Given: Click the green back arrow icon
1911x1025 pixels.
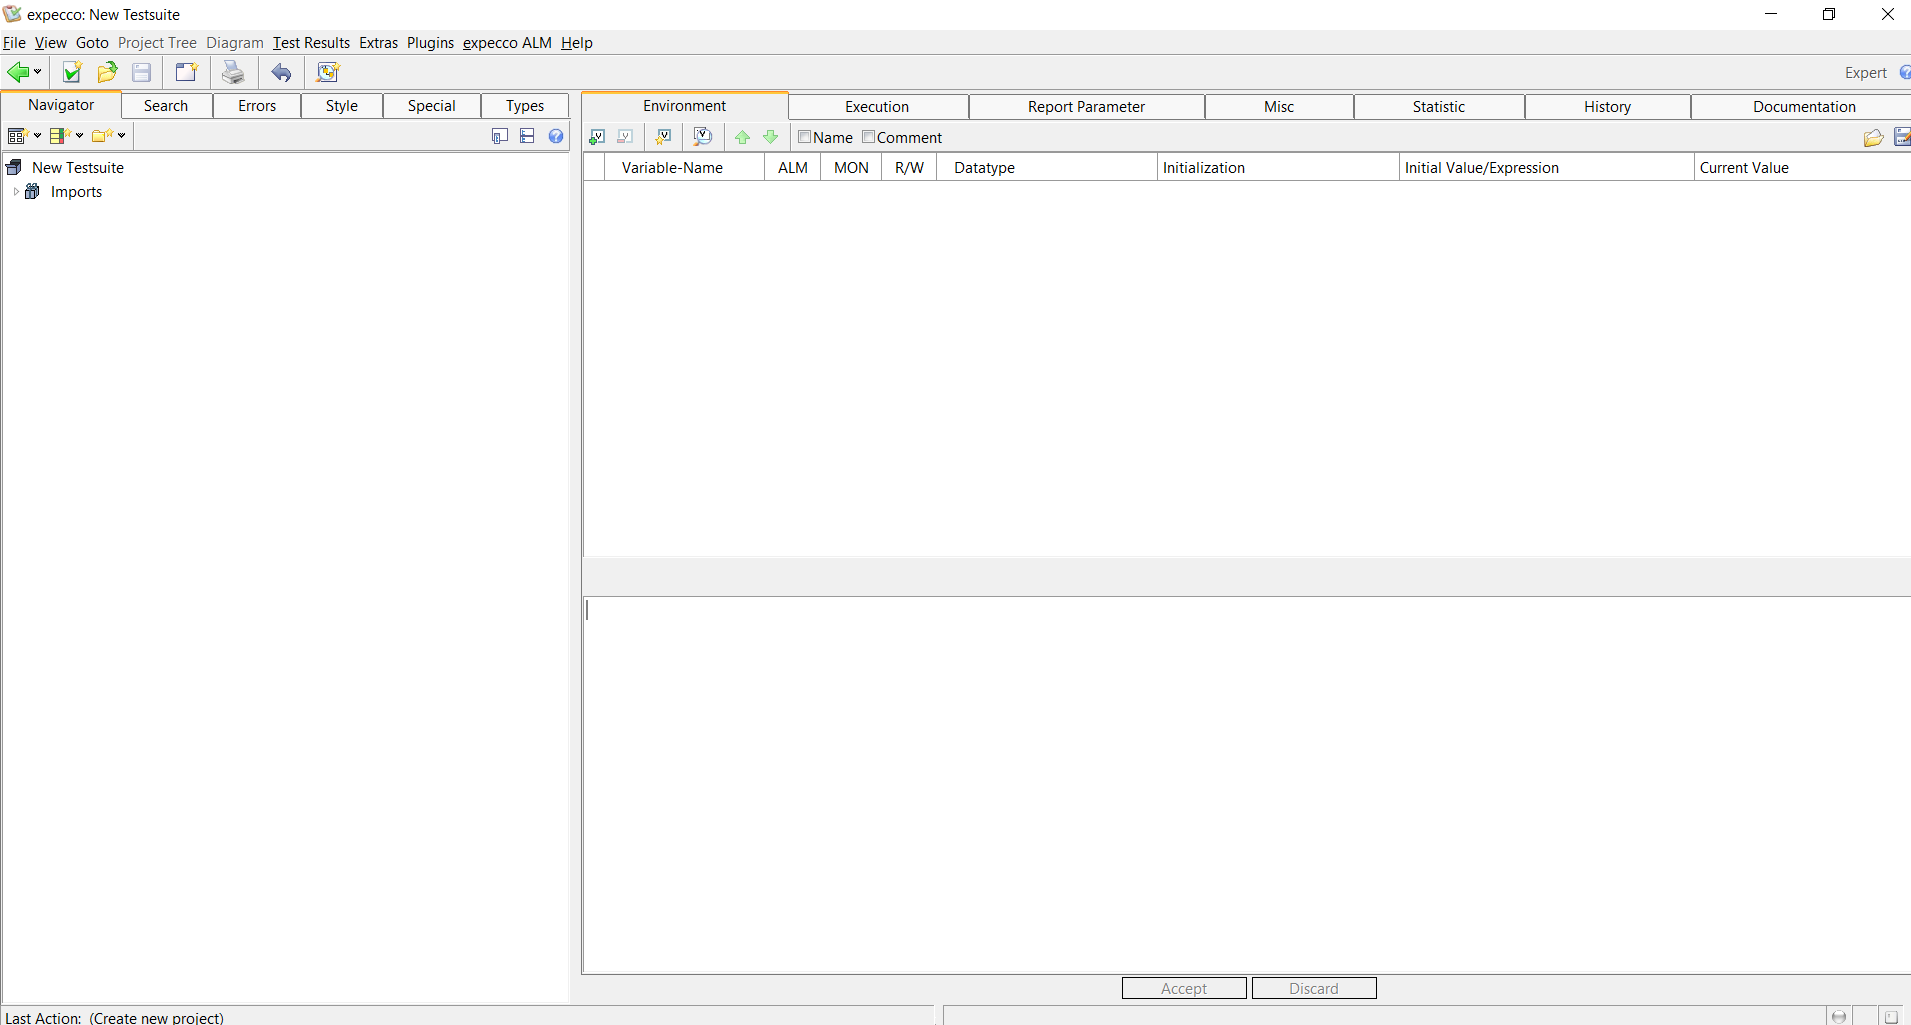Looking at the screenshot, I should point(17,72).
